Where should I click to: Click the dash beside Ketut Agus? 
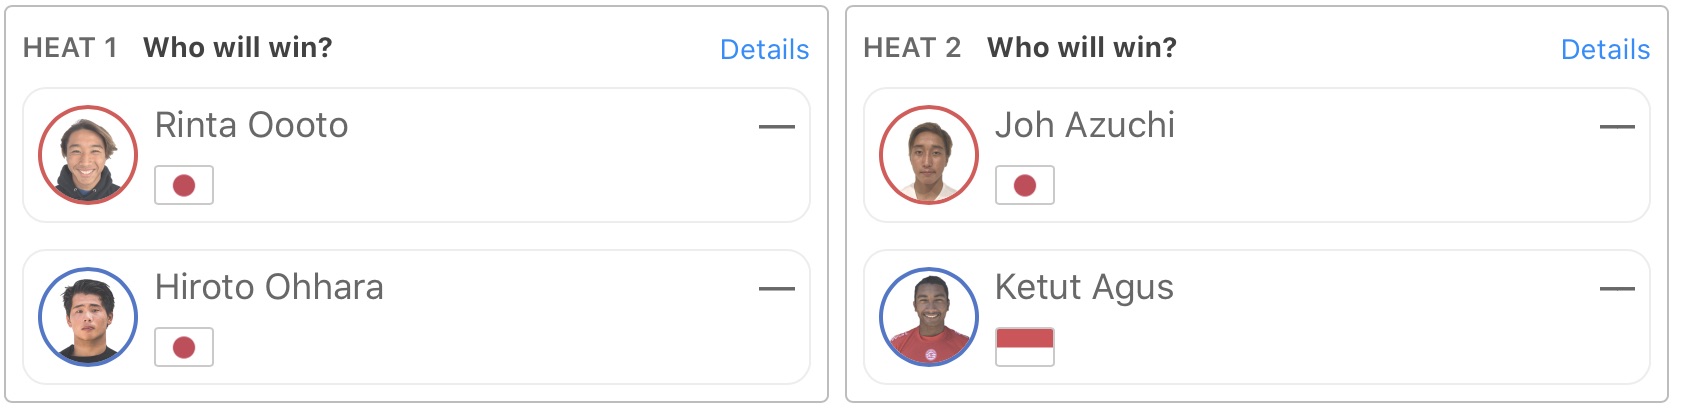pyautogui.click(x=1617, y=289)
